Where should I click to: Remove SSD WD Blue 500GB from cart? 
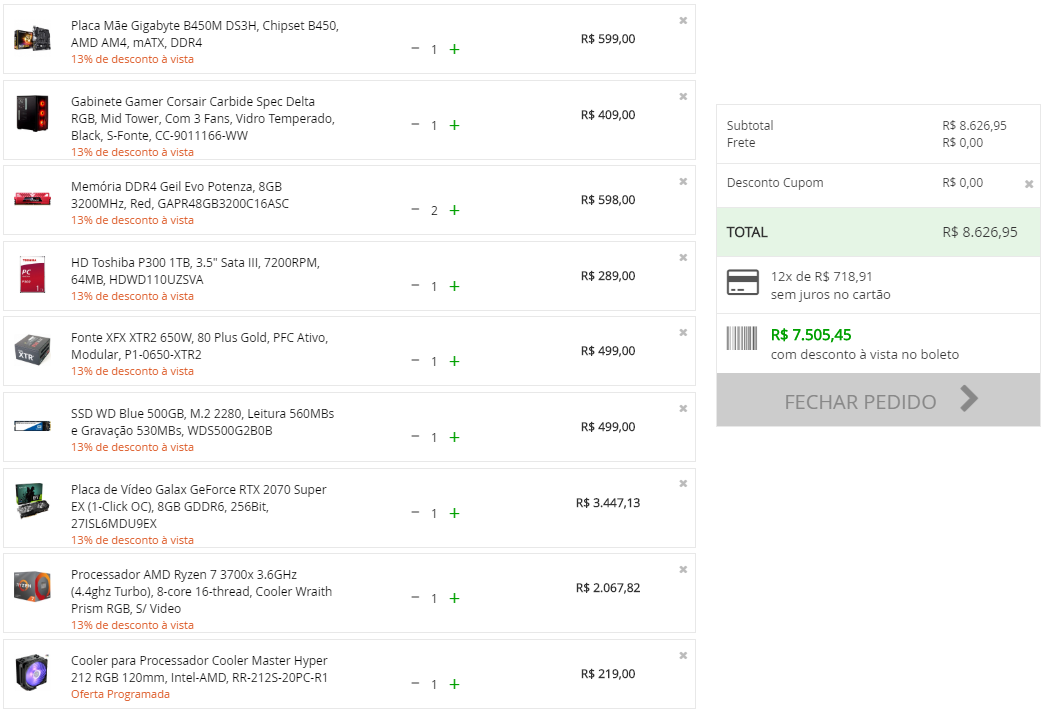tap(683, 409)
